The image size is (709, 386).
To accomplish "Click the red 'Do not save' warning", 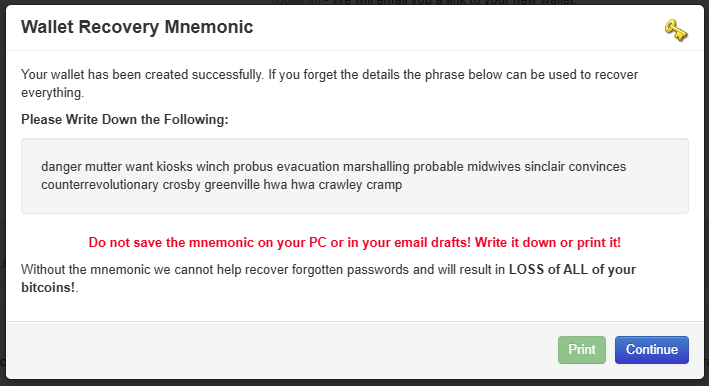I will click(x=354, y=243).
